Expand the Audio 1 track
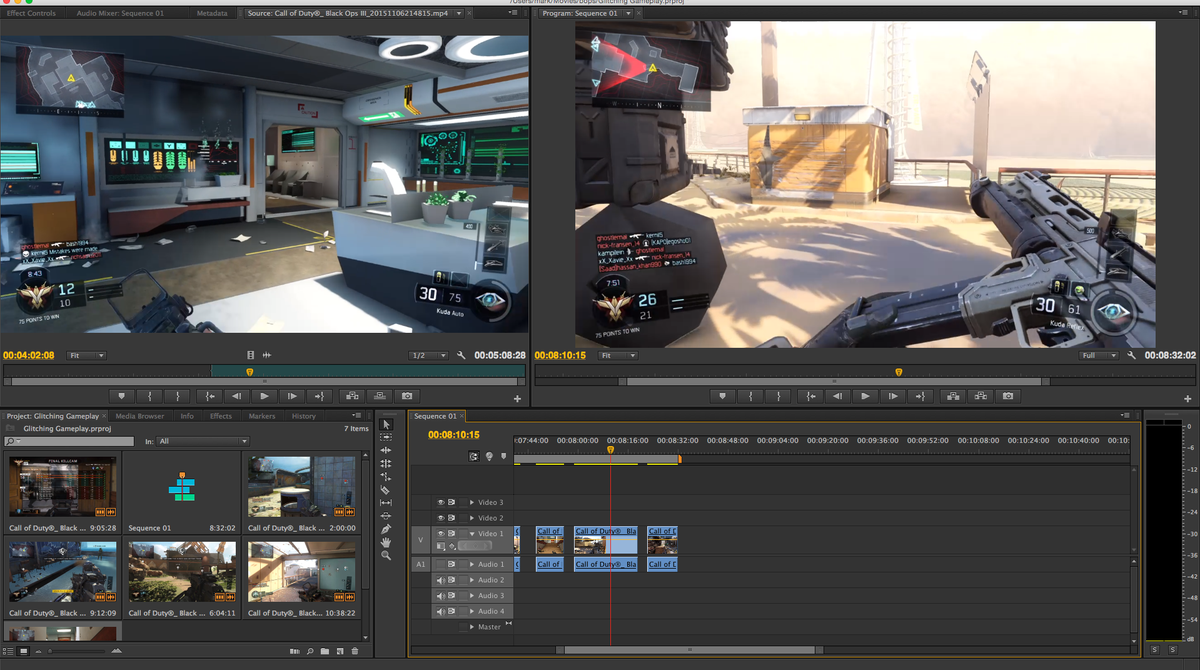Viewport: 1200px width, 670px height. 472,564
